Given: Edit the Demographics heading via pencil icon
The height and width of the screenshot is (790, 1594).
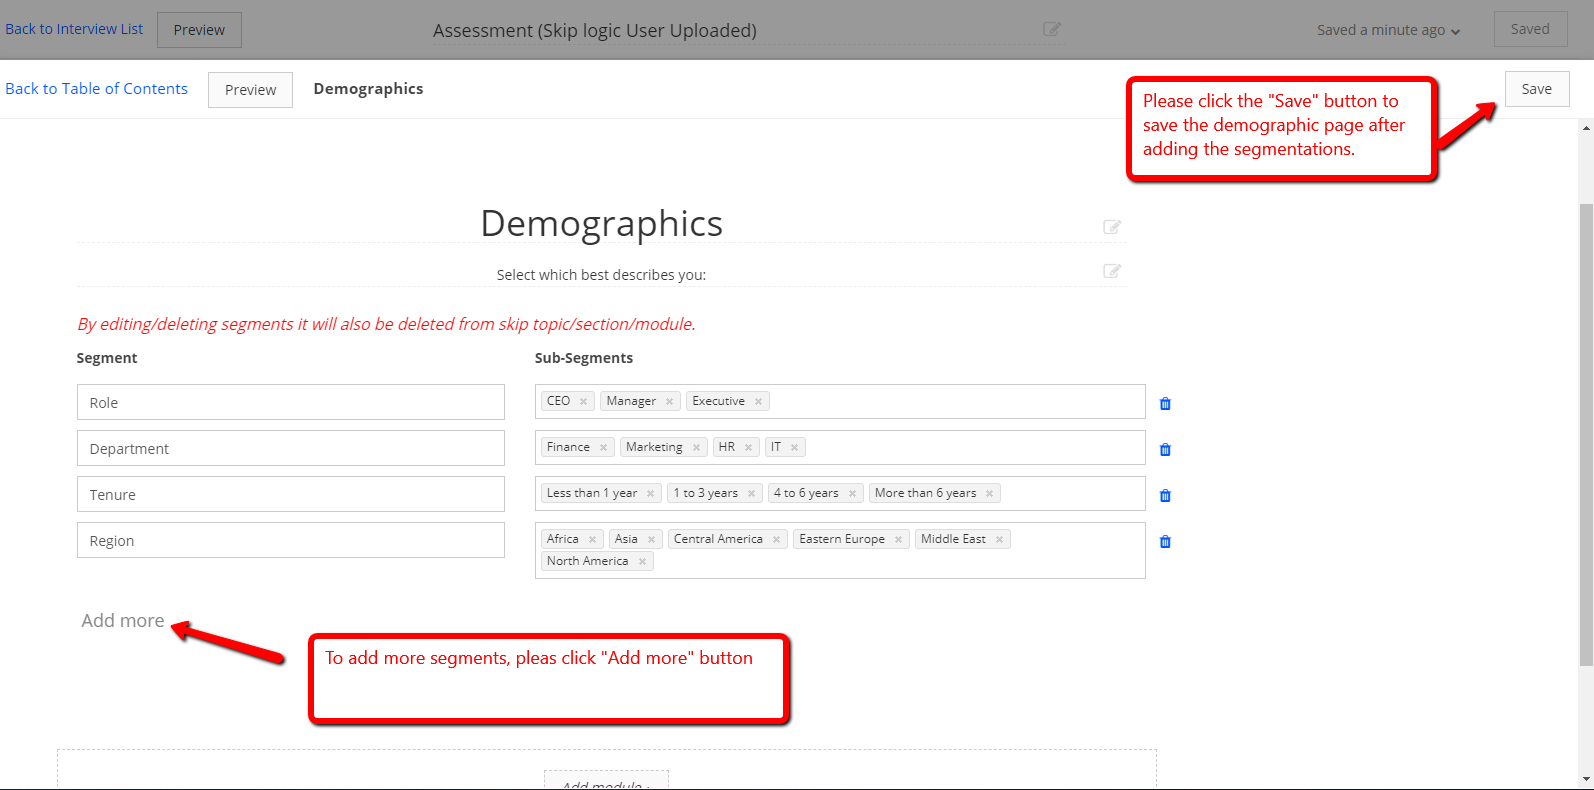Looking at the screenshot, I should 1112,227.
